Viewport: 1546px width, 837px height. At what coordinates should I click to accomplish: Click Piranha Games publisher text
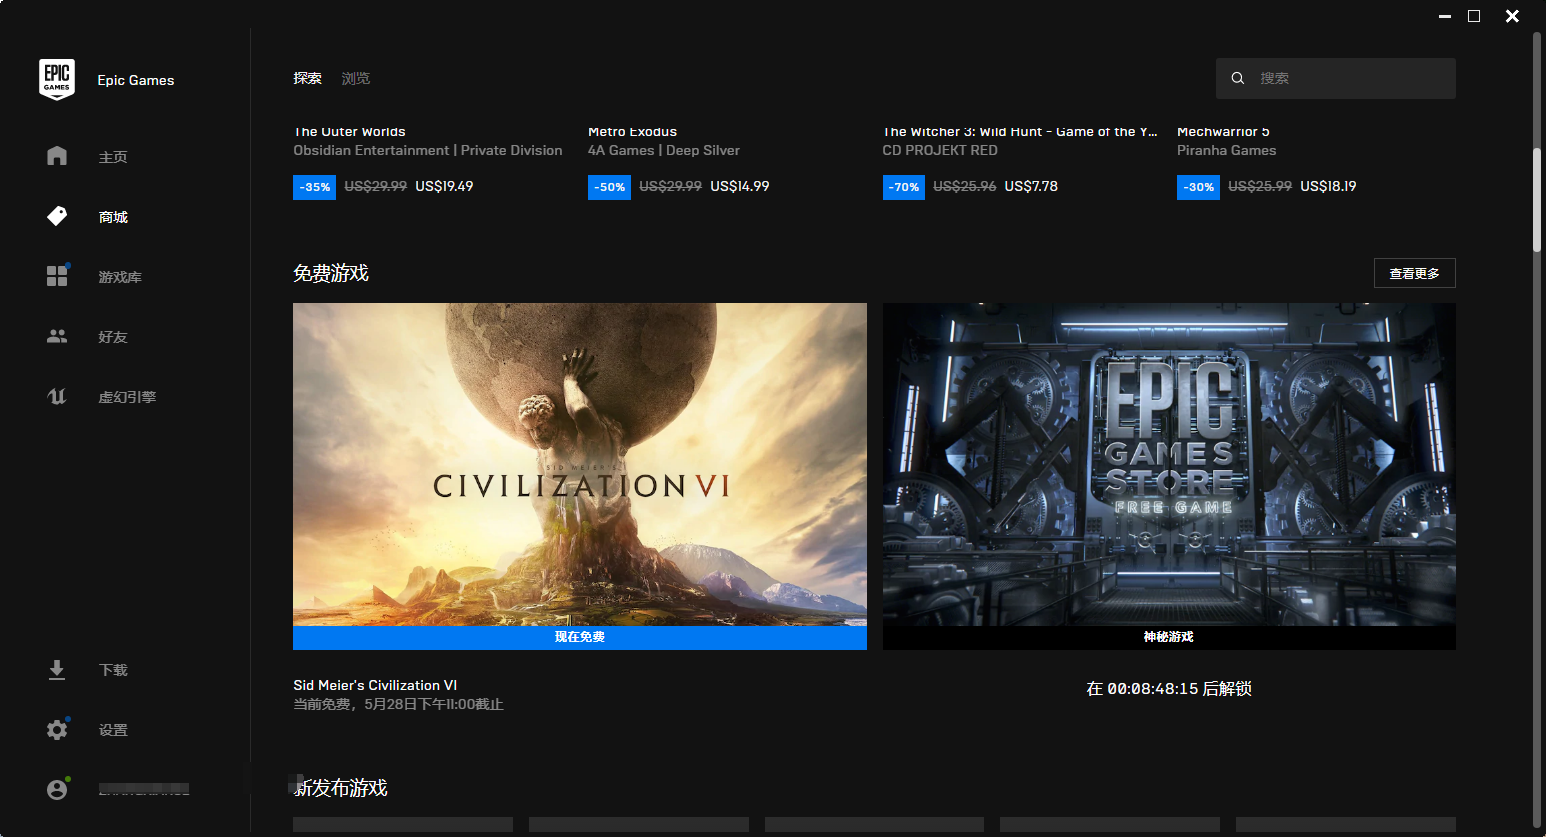[1227, 150]
